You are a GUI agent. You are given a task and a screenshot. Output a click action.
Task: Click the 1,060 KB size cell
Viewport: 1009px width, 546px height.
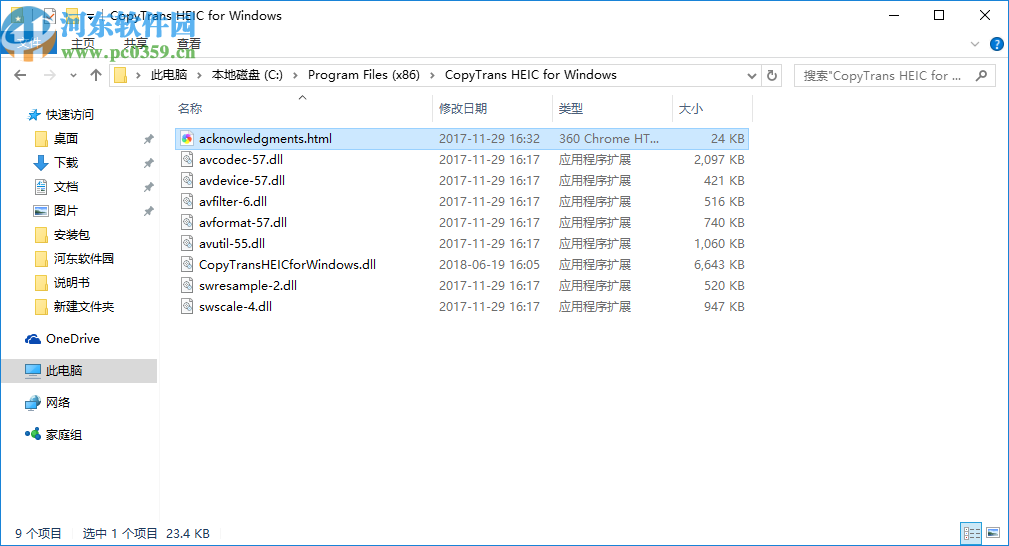(719, 243)
